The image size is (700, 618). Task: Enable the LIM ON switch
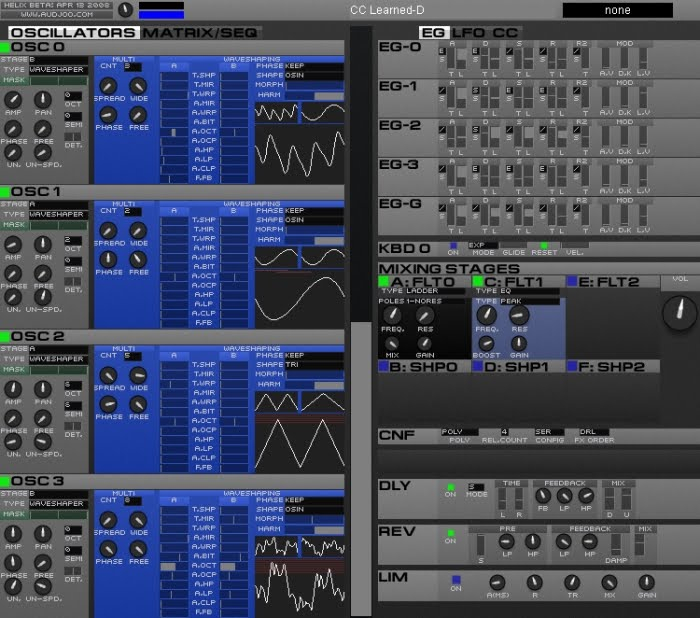(455, 579)
